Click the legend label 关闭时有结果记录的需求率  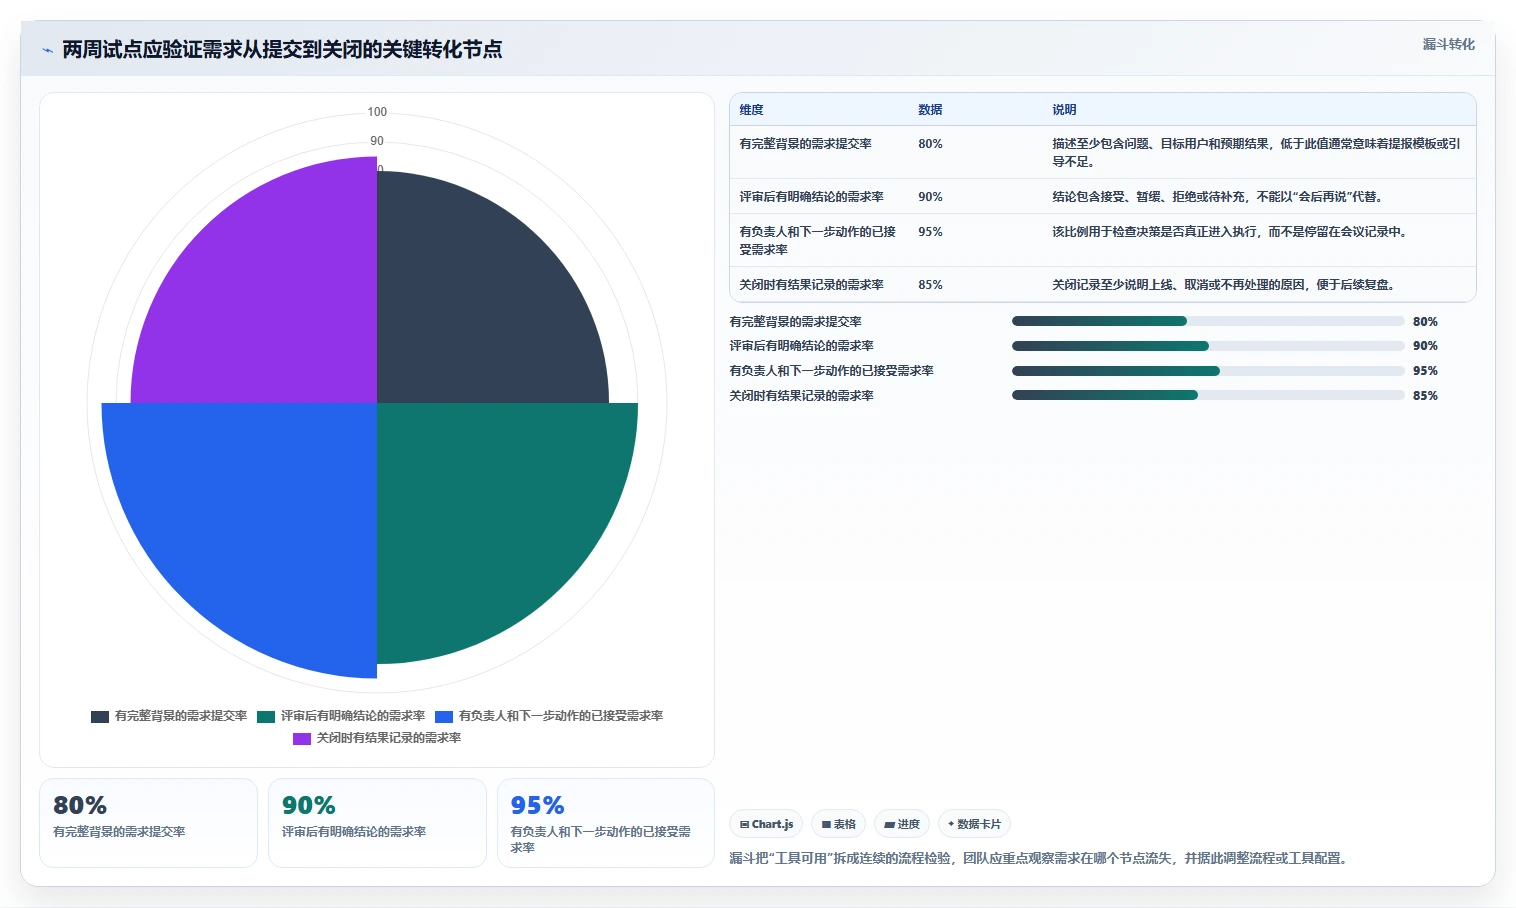pos(389,738)
